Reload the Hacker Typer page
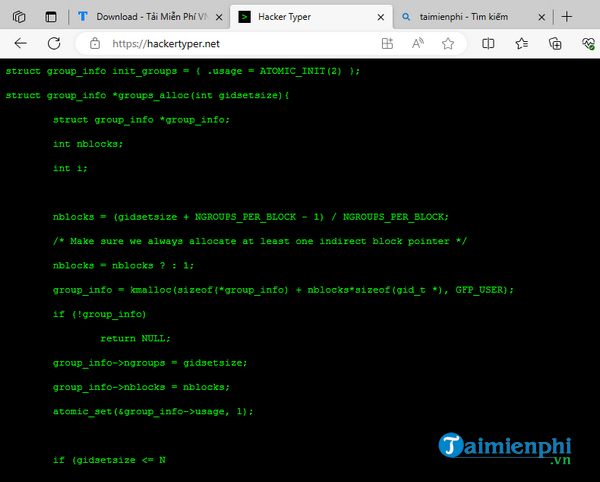 click(x=56, y=44)
